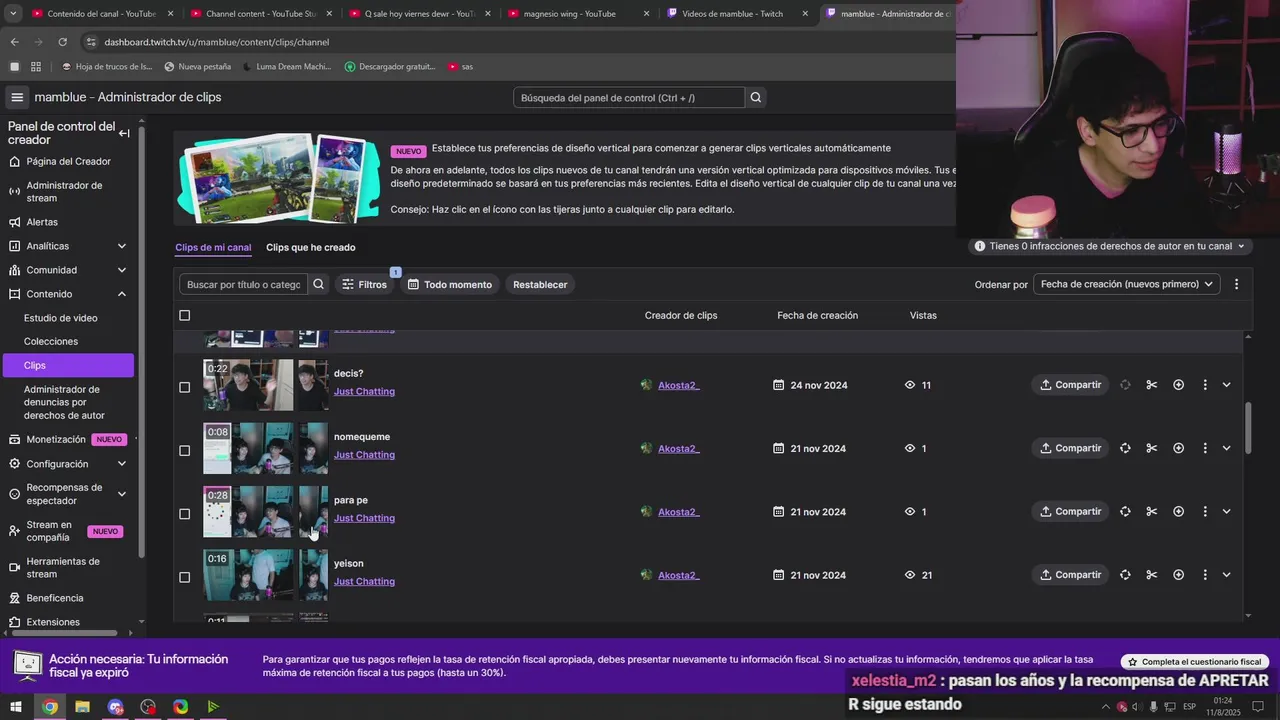Click the dashed-circle icon on 'yeison' row
The width and height of the screenshot is (1280, 720).
click(x=1125, y=575)
